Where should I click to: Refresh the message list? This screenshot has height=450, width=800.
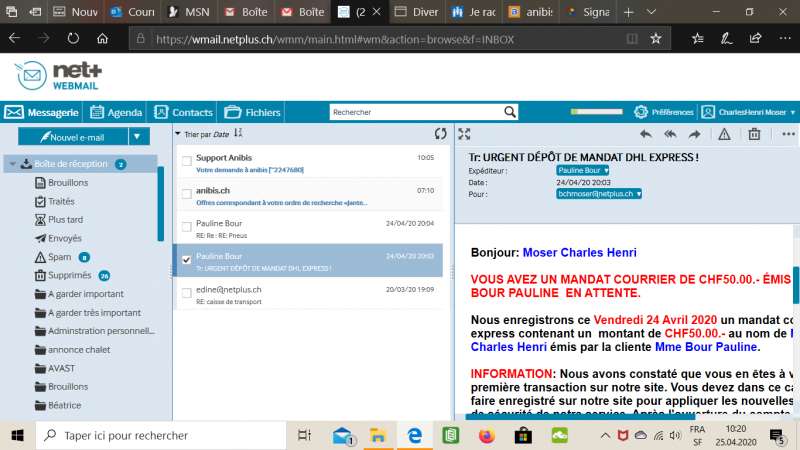[x=440, y=134]
